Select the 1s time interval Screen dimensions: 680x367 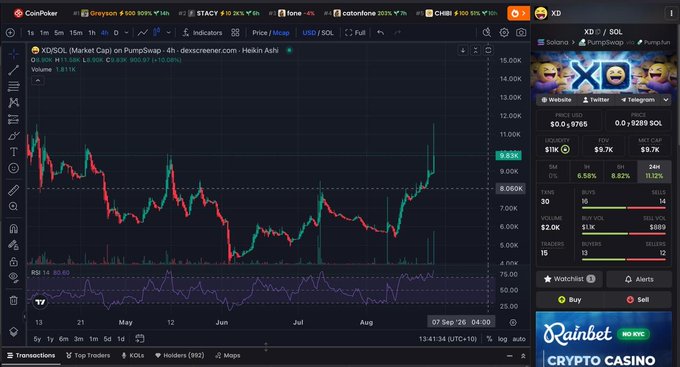tap(30, 33)
